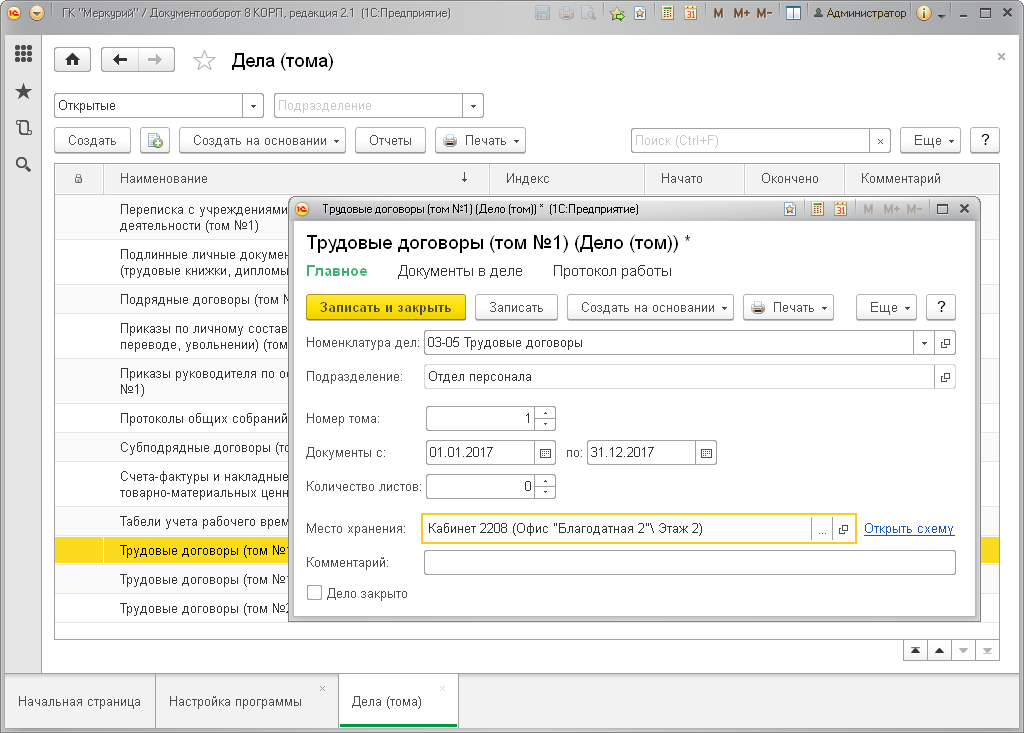The width and height of the screenshot is (1024, 733).
Task: Click the Номер тома stepper
Action: tap(545, 419)
